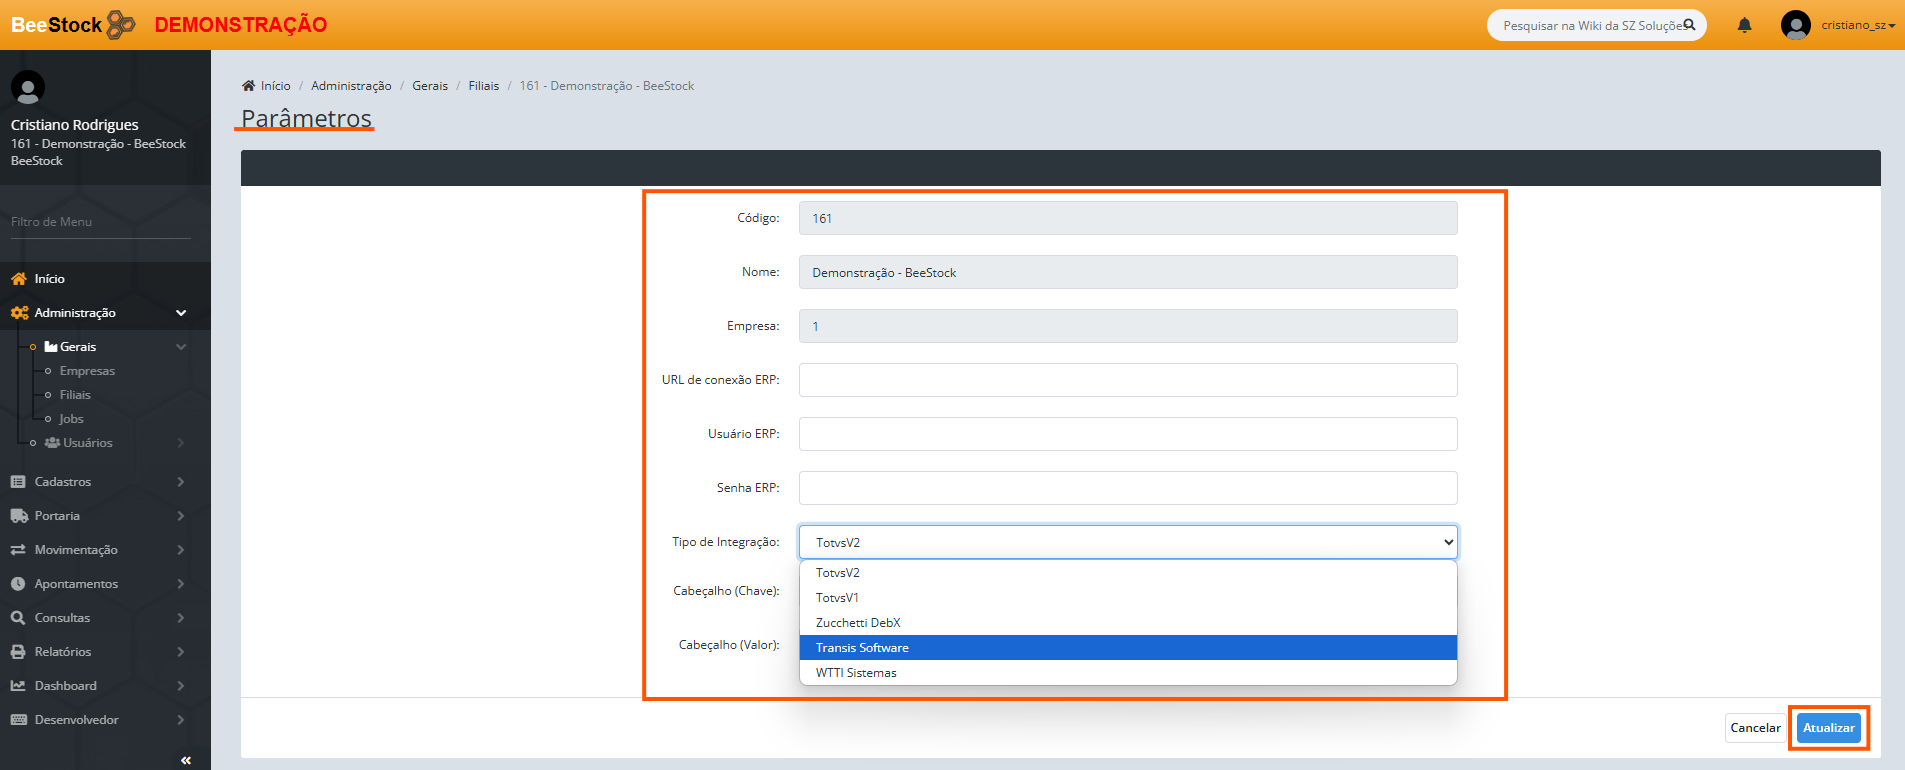Click the BeeStock honeycomb logo

coord(120,24)
